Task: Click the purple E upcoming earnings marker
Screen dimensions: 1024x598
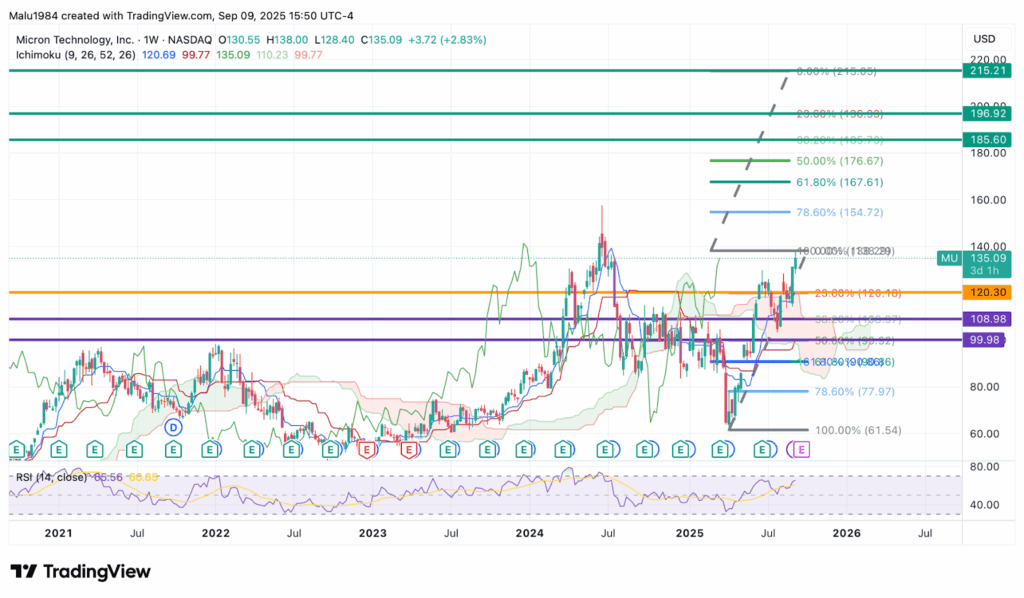Action: (800, 450)
